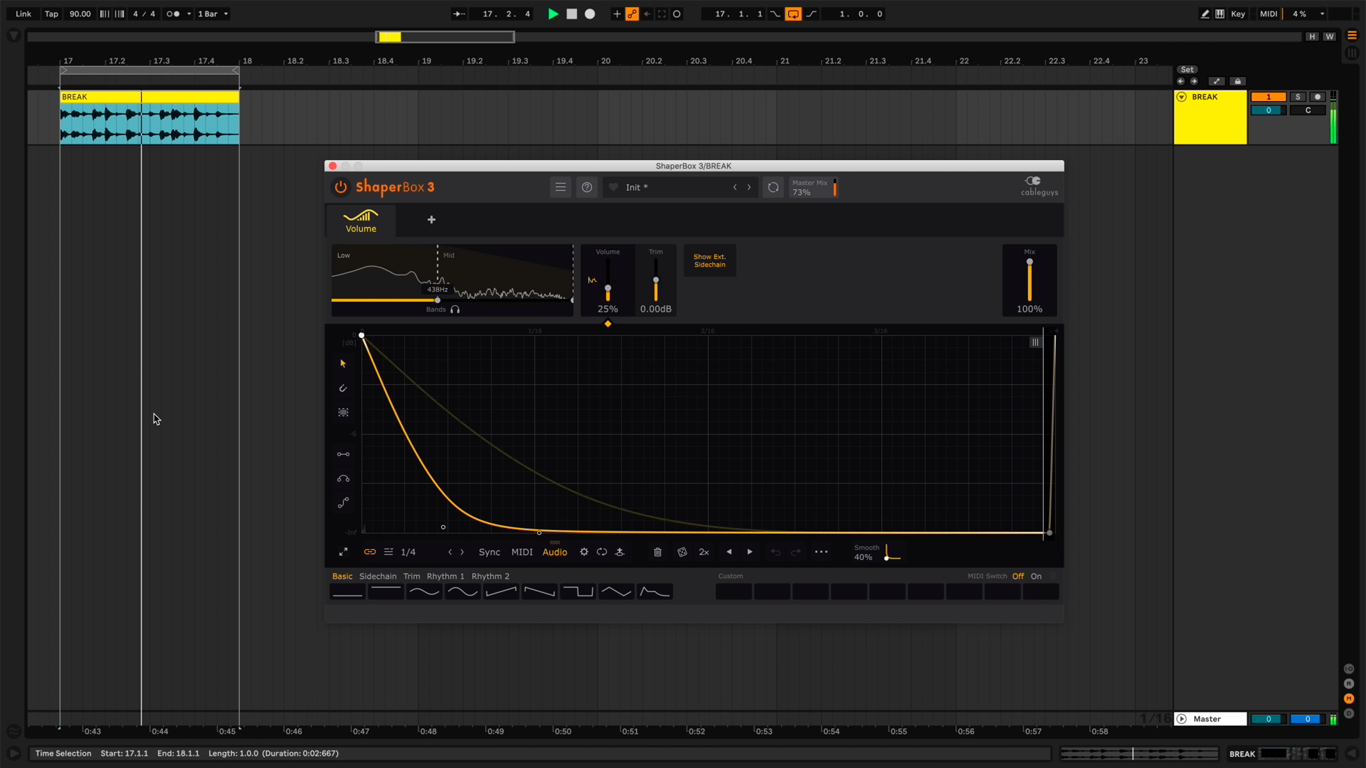
Task: Add a new shaper with plus
Action: pyautogui.click(x=431, y=220)
